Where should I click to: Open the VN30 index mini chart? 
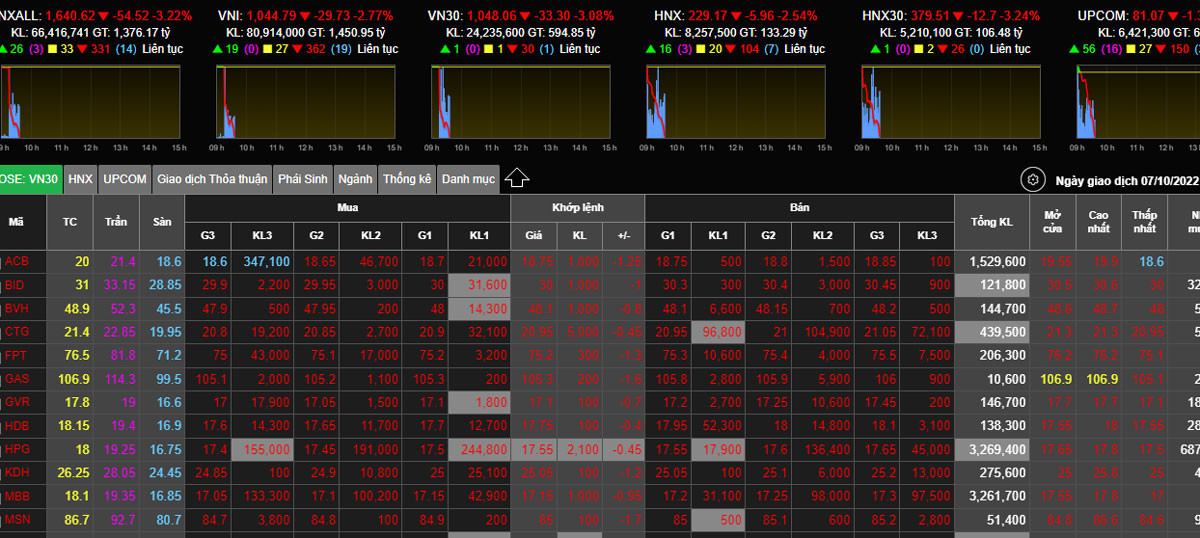pos(520,102)
